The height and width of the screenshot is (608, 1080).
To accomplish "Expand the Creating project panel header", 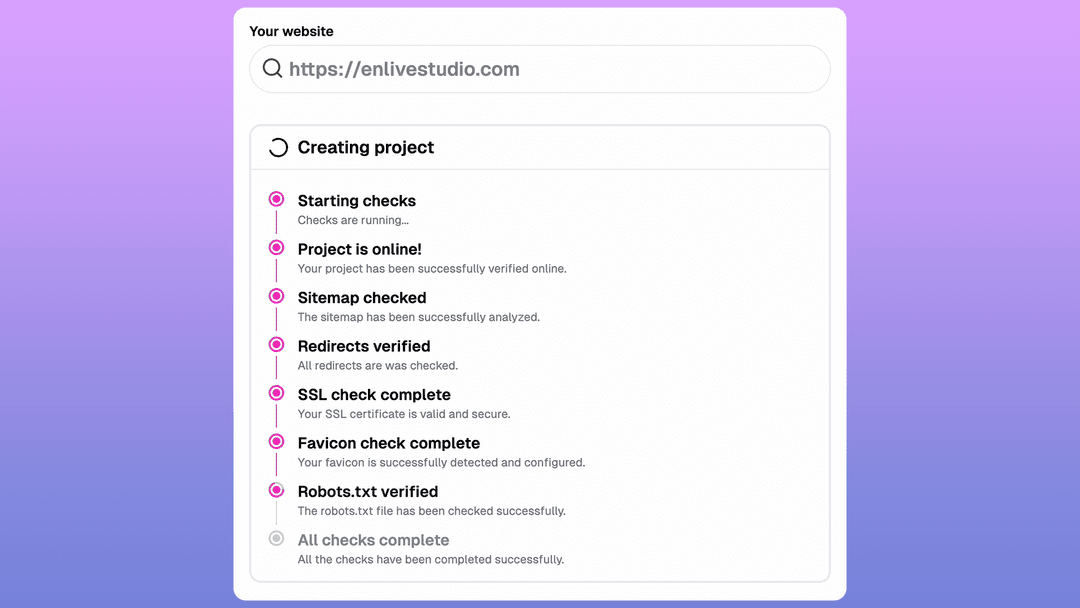I will coord(365,147).
